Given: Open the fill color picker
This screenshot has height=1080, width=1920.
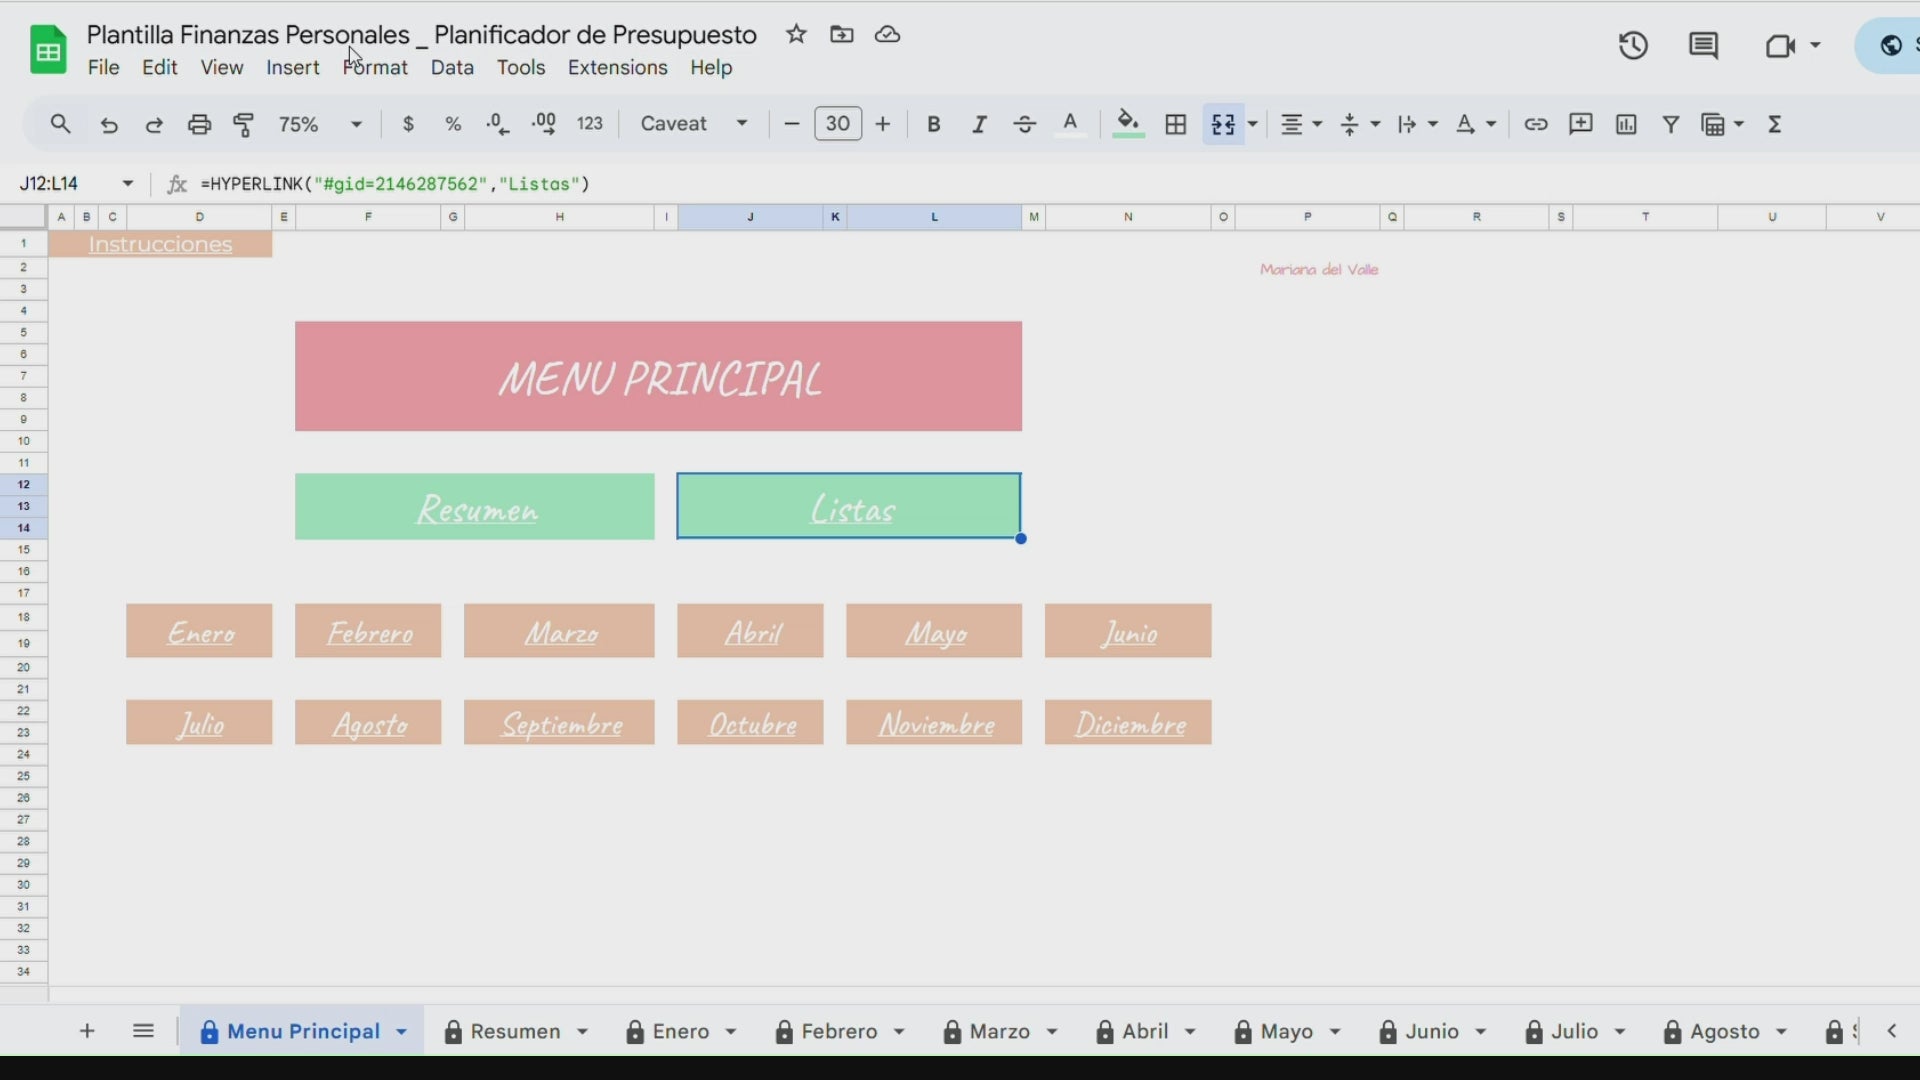Looking at the screenshot, I should coord(1128,124).
